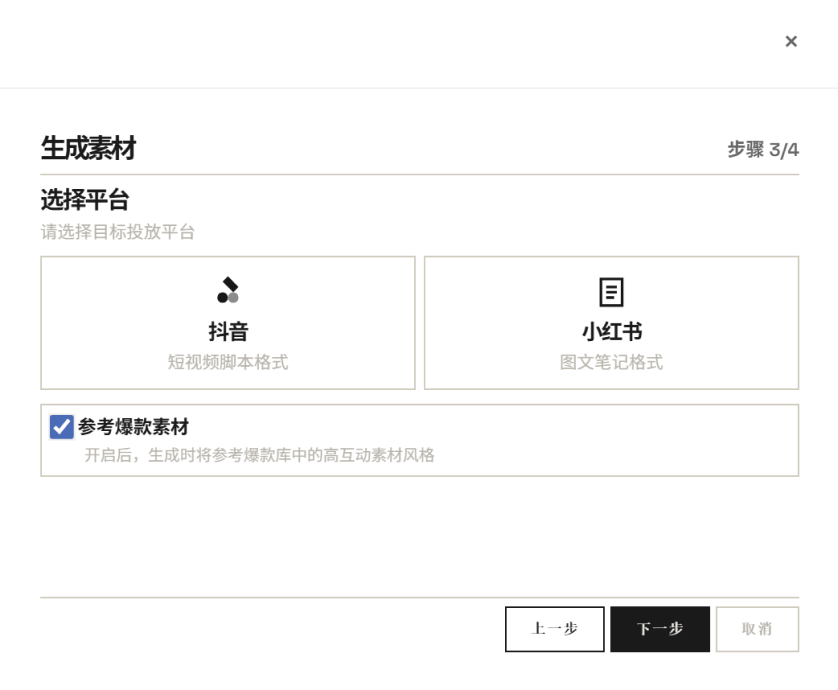Uncheck the 参考爆款素材 checkbox
This screenshot has width=838, height=690.
[61, 427]
